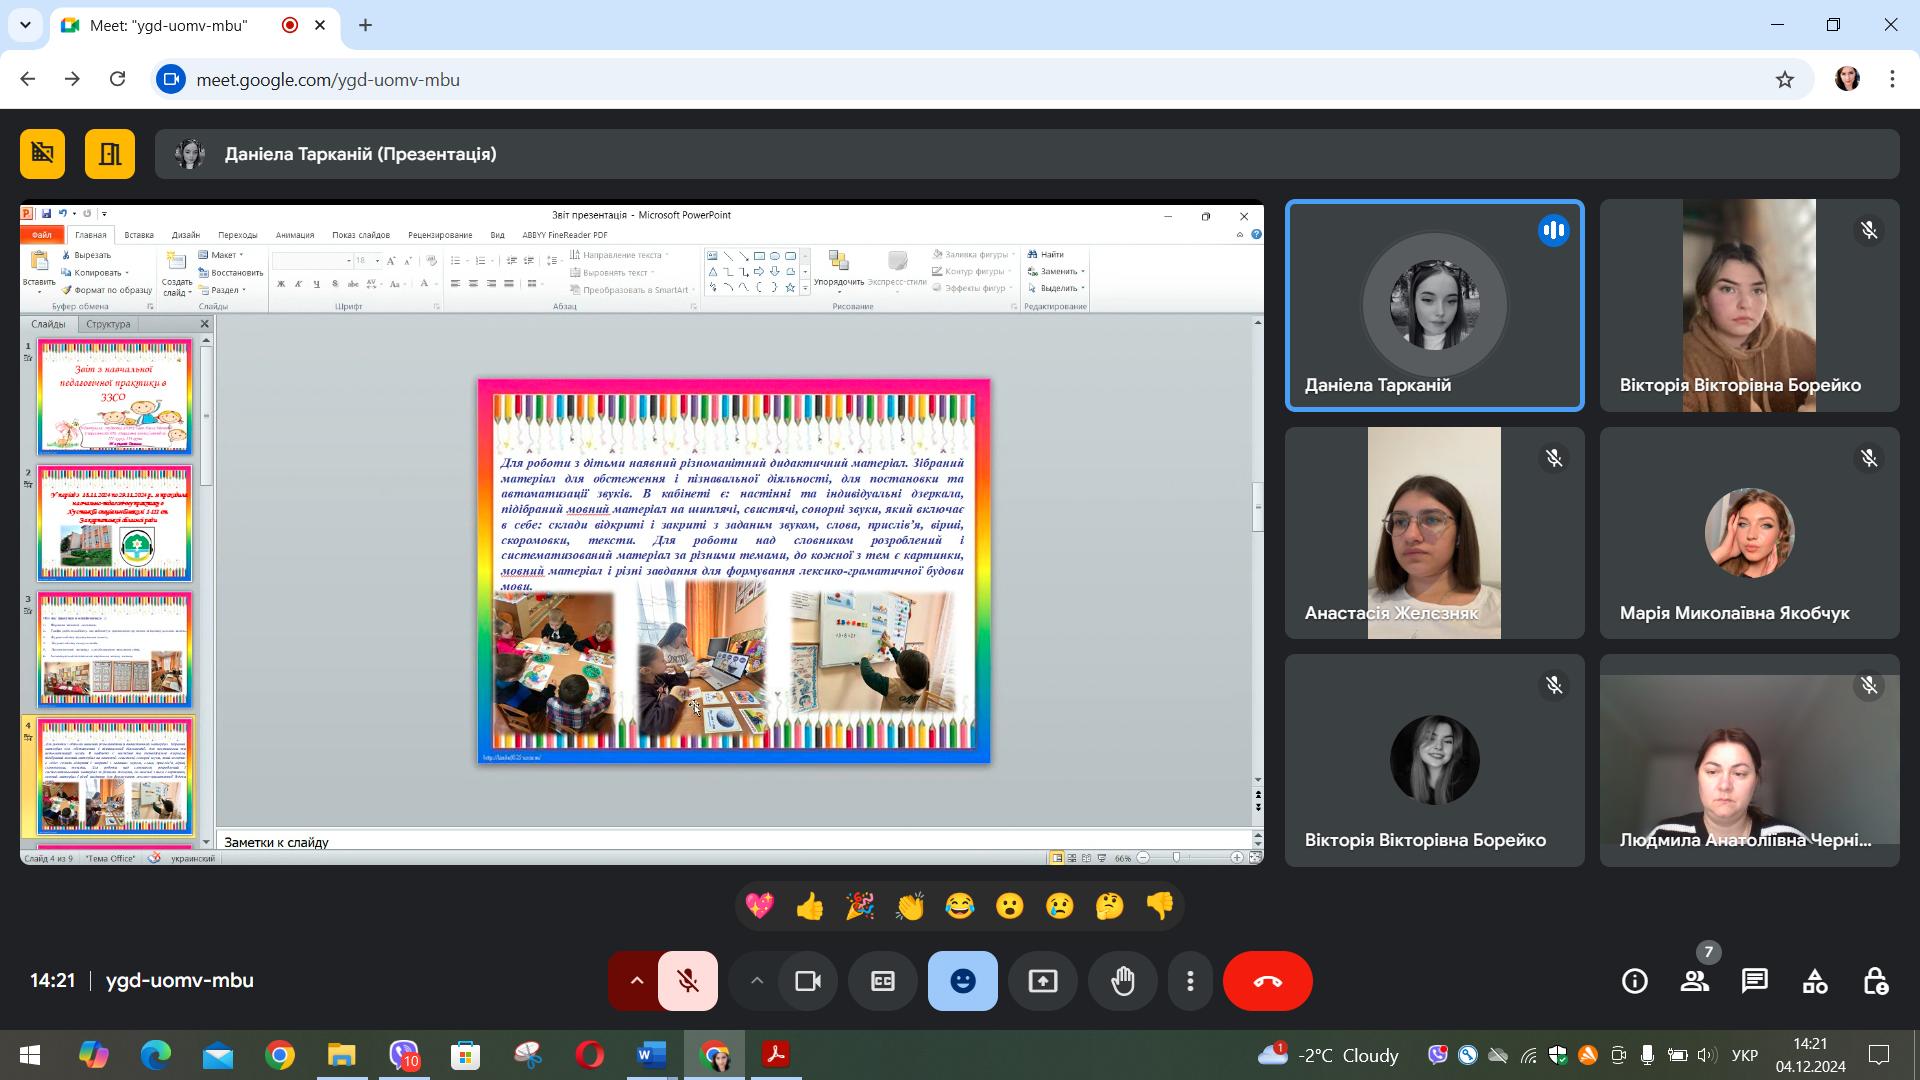Image resolution: width=1920 pixels, height=1080 pixels.
Task: Turn on closed captions
Action: (883, 981)
